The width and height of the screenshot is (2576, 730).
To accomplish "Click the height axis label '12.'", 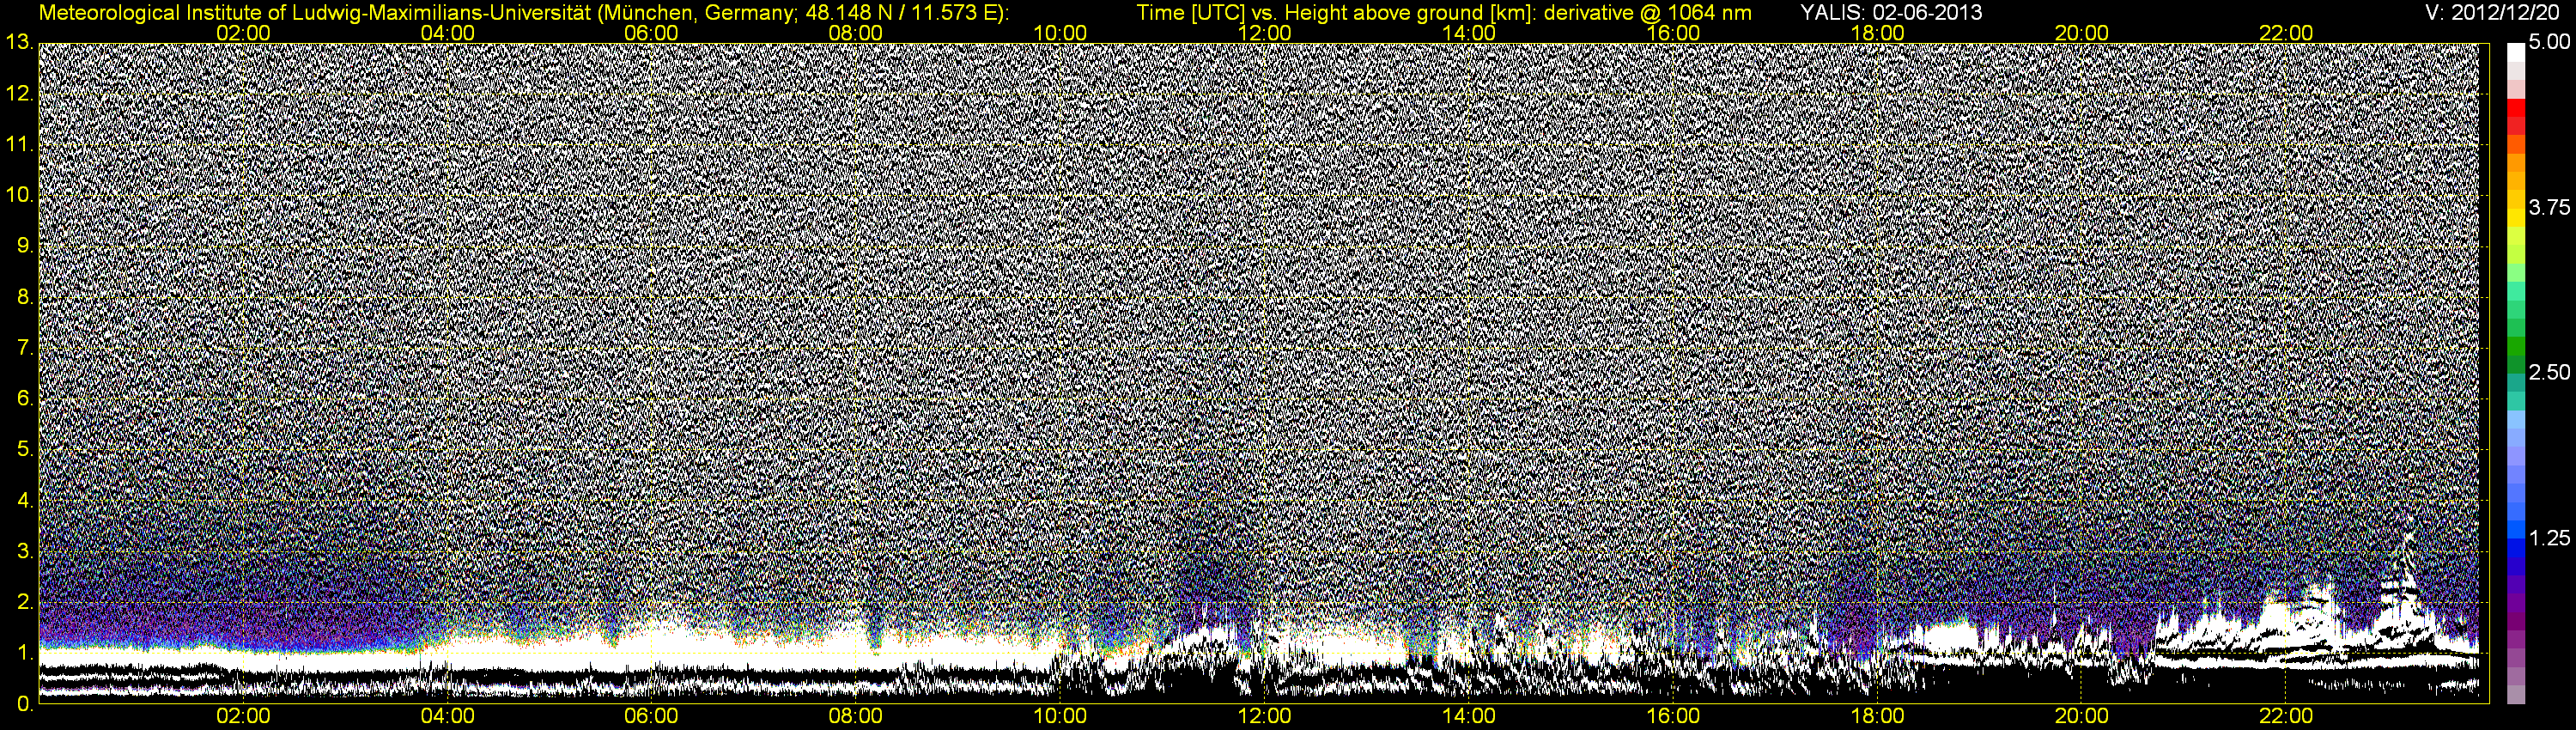I will [20, 94].
